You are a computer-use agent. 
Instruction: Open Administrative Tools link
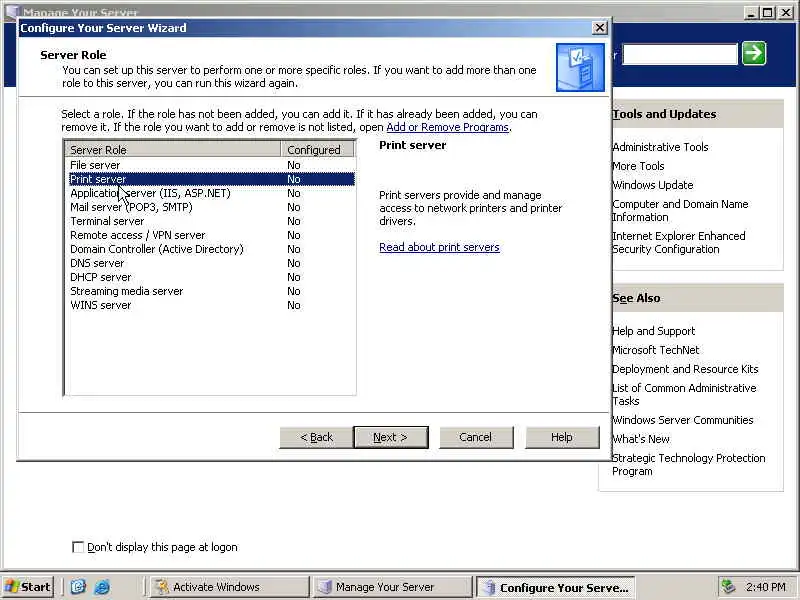(660, 147)
